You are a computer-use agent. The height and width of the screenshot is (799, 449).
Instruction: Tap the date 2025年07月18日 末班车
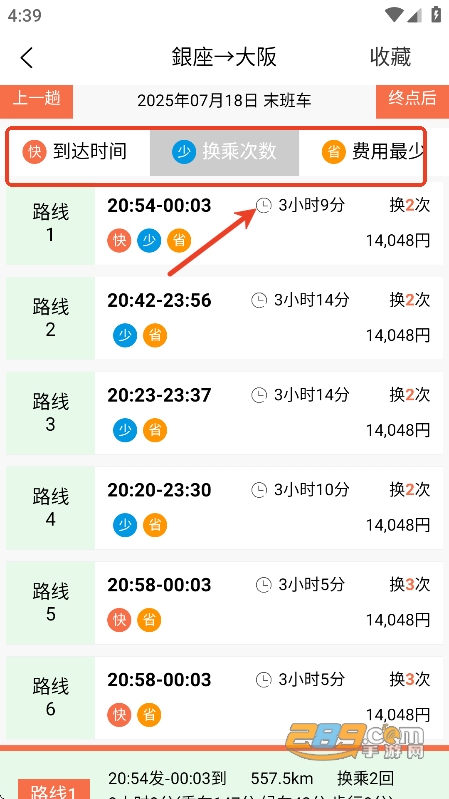(x=224, y=101)
